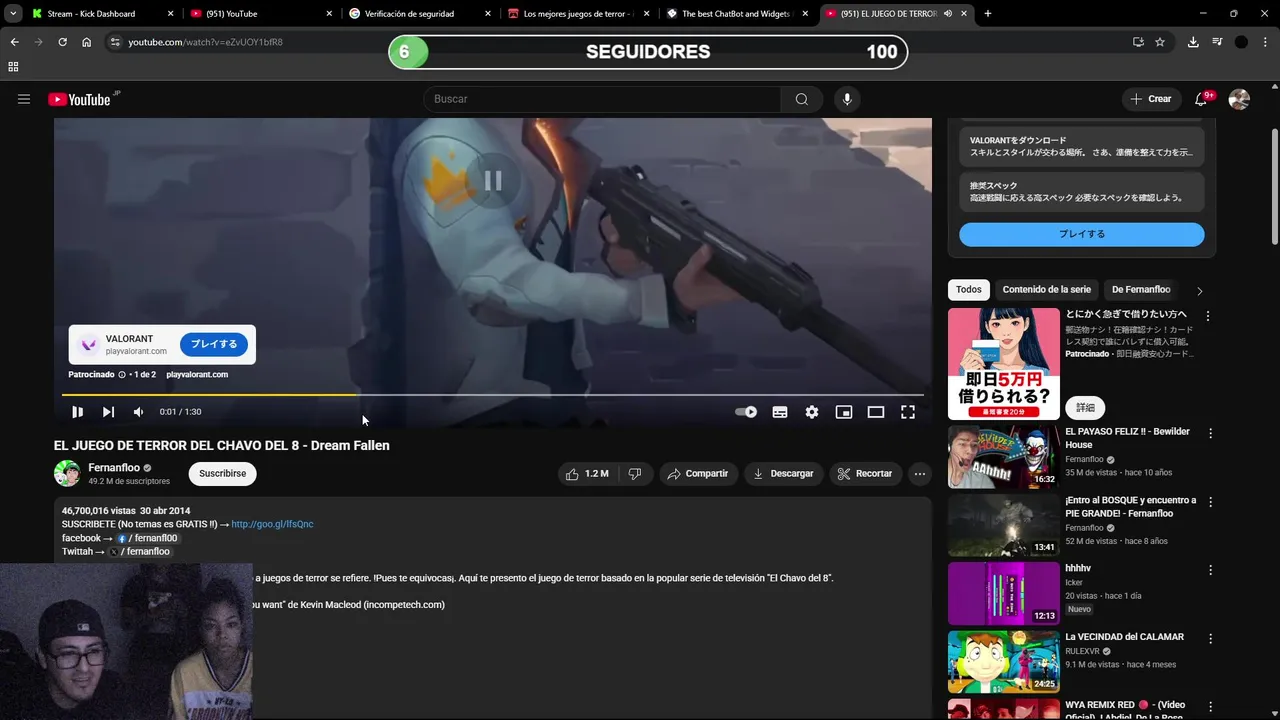
Task: Focus the Buscar search field
Action: click(602, 99)
